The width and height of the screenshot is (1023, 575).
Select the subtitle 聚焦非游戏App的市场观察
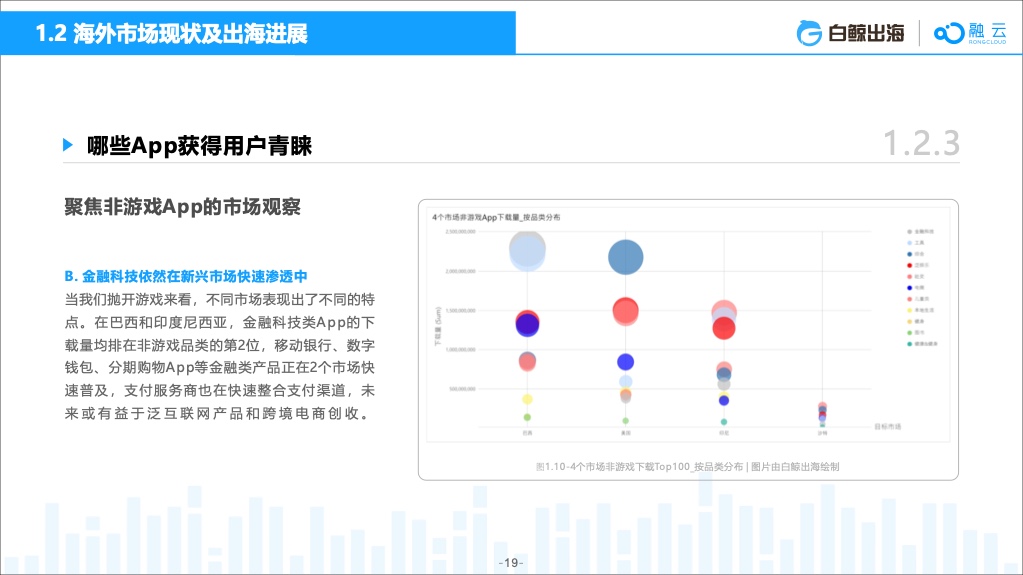[x=183, y=207]
